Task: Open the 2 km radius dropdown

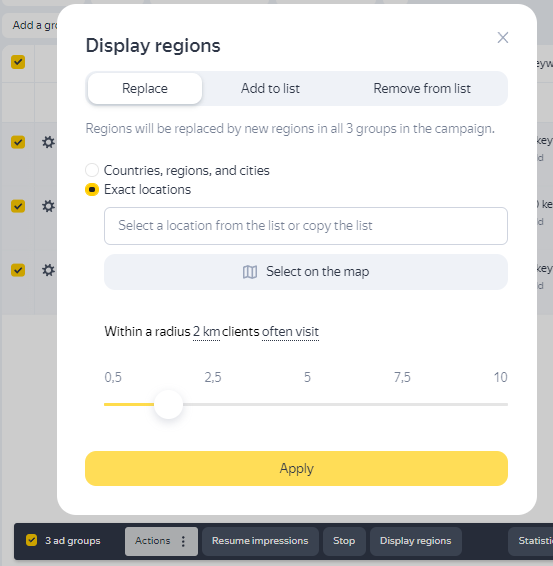Action: point(206,331)
